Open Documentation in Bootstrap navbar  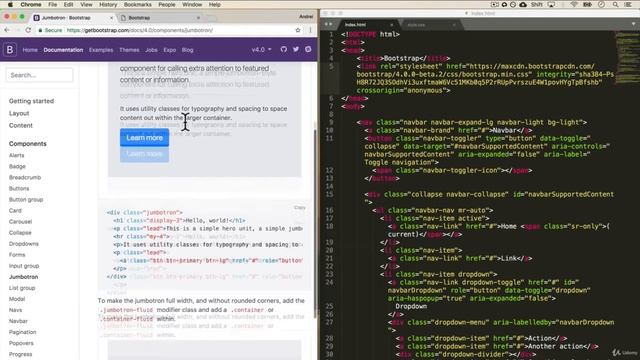coord(63,50)
